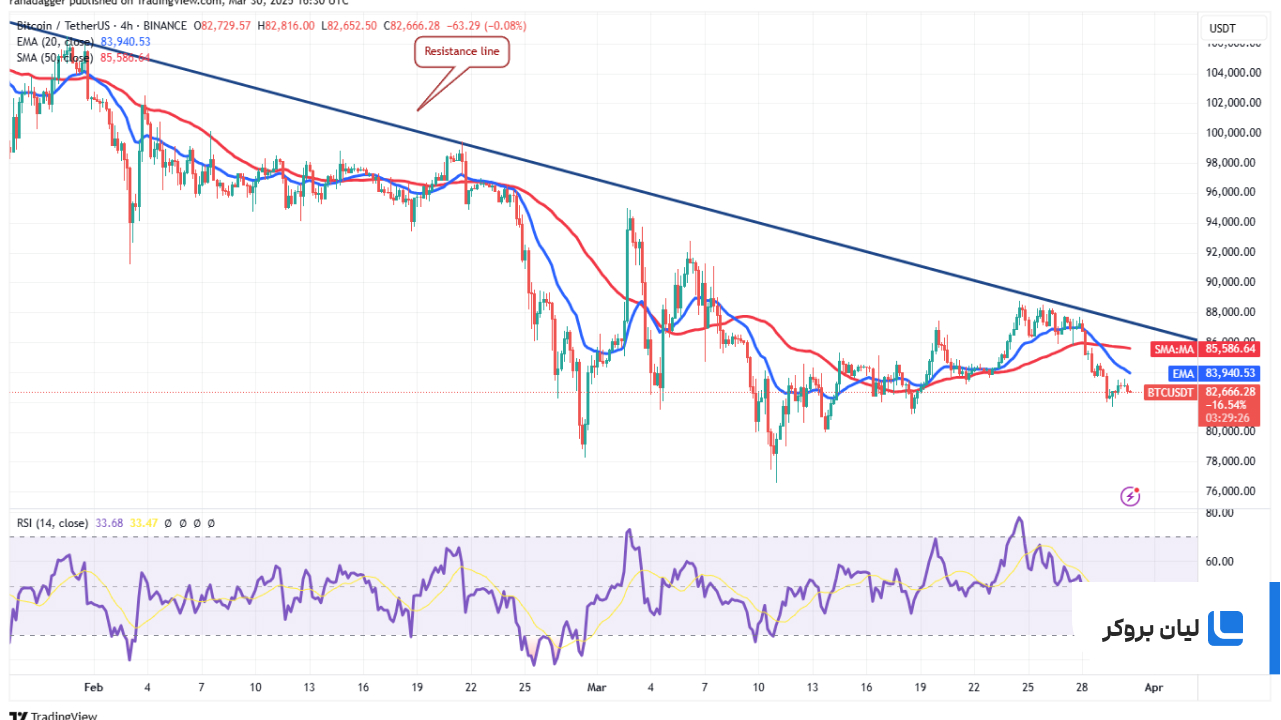Image resolution: width=1281 pixels, height=720 pixels.
Task: Click the 60.00 RSI axis level
Action: pos(1221,562)
